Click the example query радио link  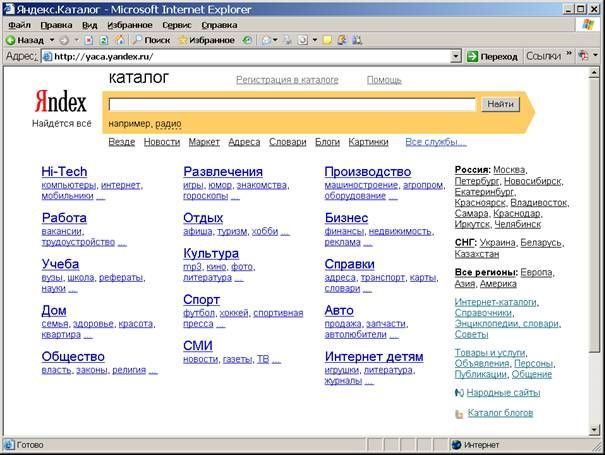click(x=168, y=124)
